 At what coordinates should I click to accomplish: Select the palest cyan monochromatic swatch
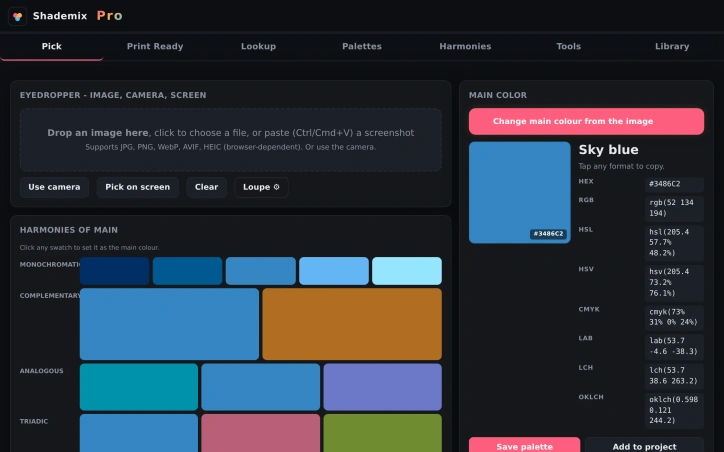click(407, 271)
